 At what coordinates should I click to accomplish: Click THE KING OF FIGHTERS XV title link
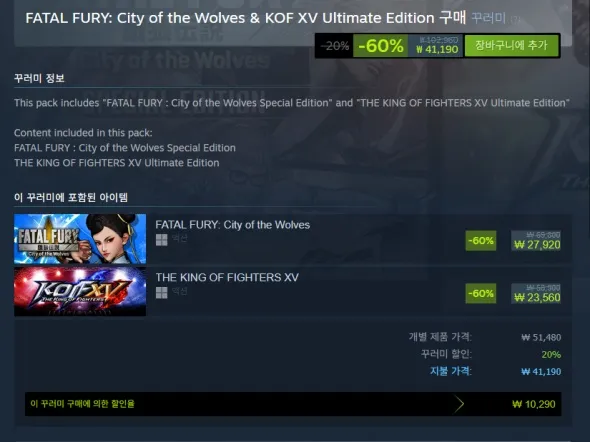pos(227,278)
